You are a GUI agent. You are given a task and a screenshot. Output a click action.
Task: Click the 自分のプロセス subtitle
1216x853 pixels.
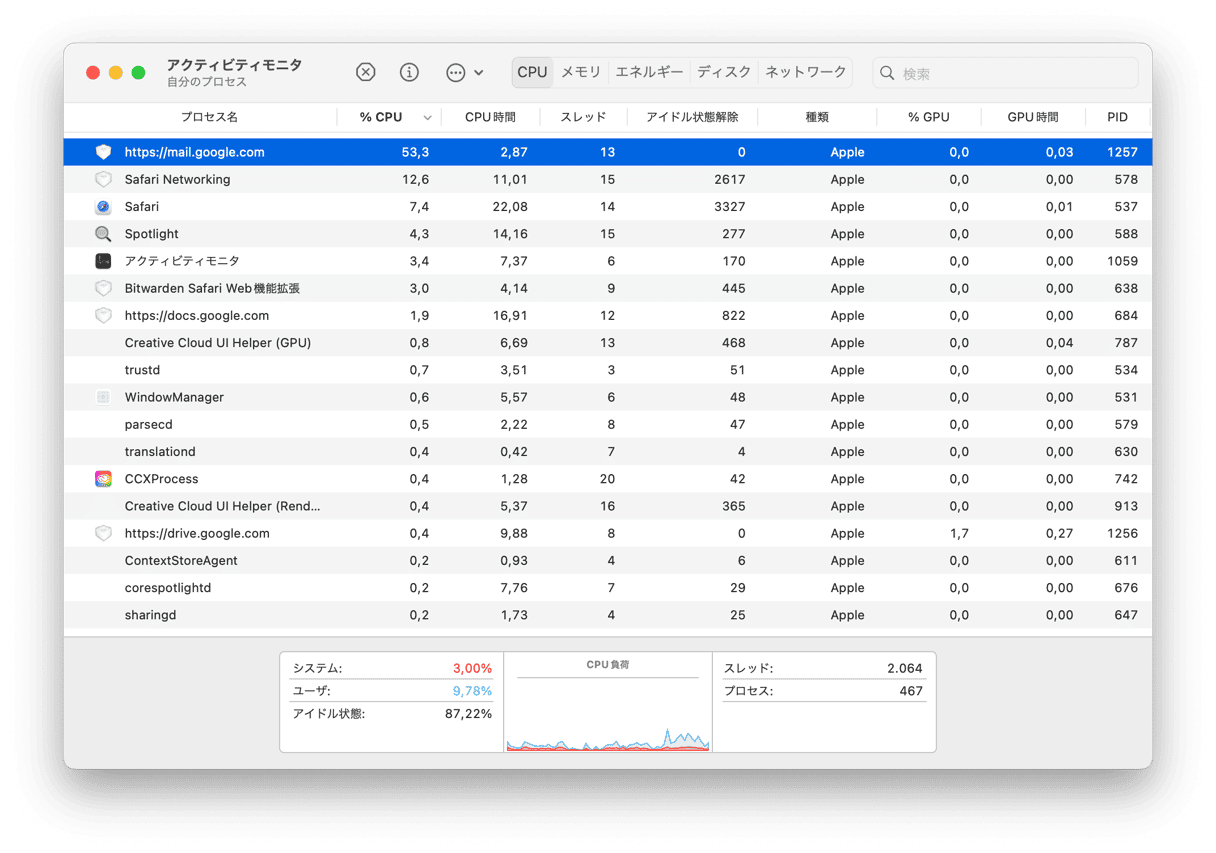click(x=206, y=82)
